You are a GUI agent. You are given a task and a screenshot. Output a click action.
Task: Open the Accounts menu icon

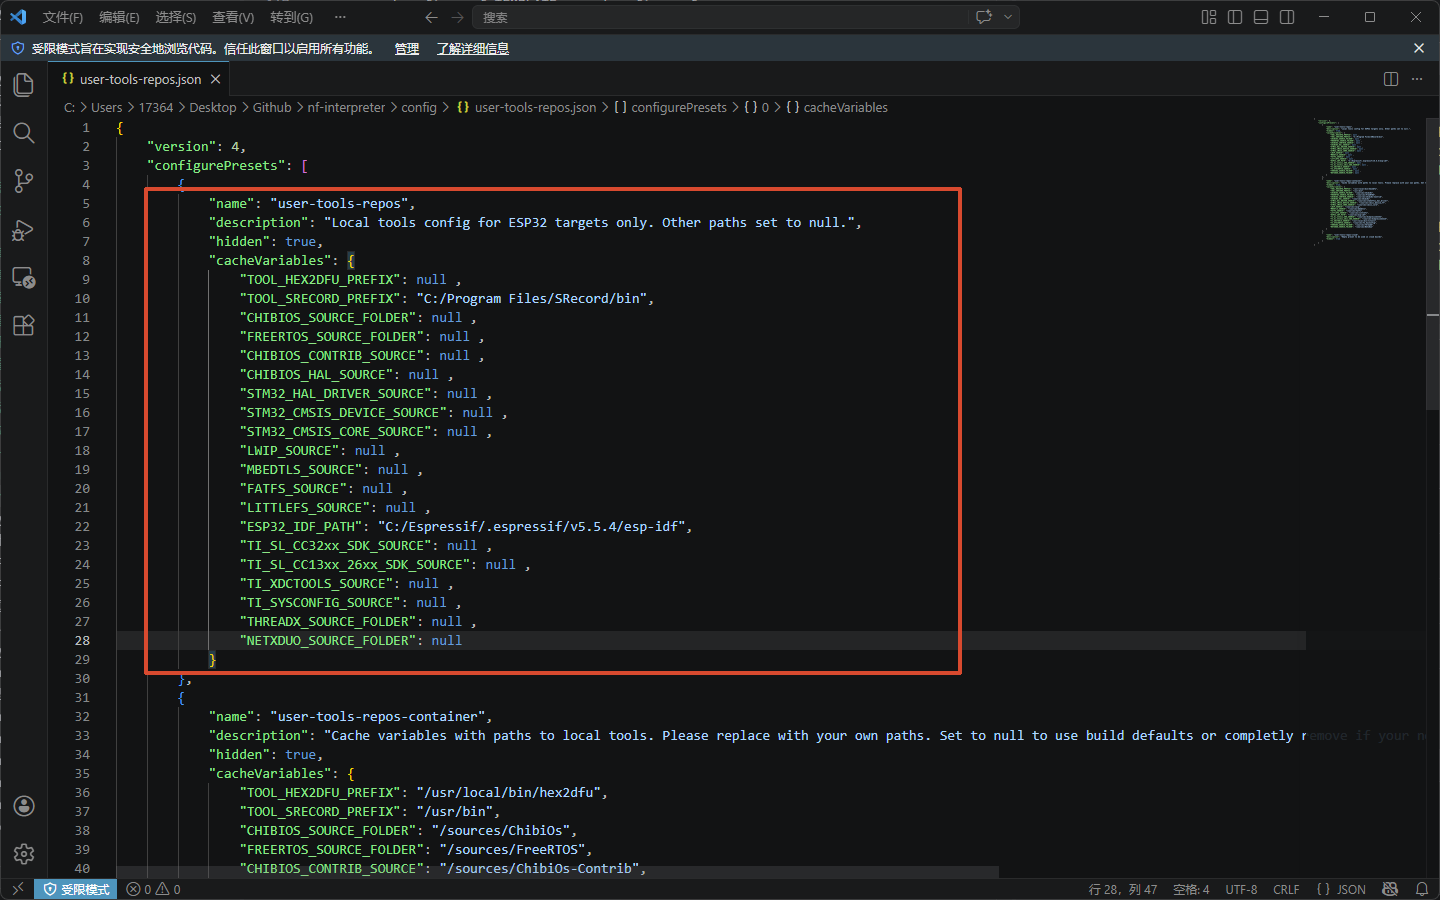[x=24, y=806]
